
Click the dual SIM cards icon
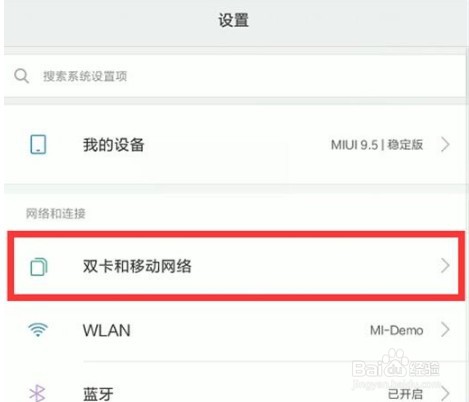coord(39,267)
